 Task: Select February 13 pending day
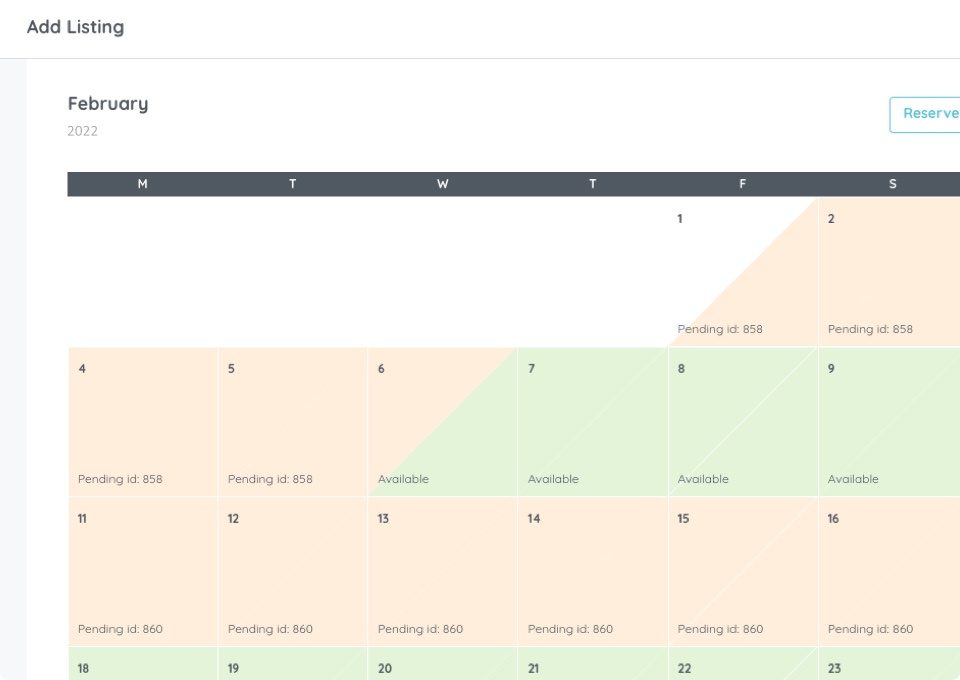click(443, 572)
